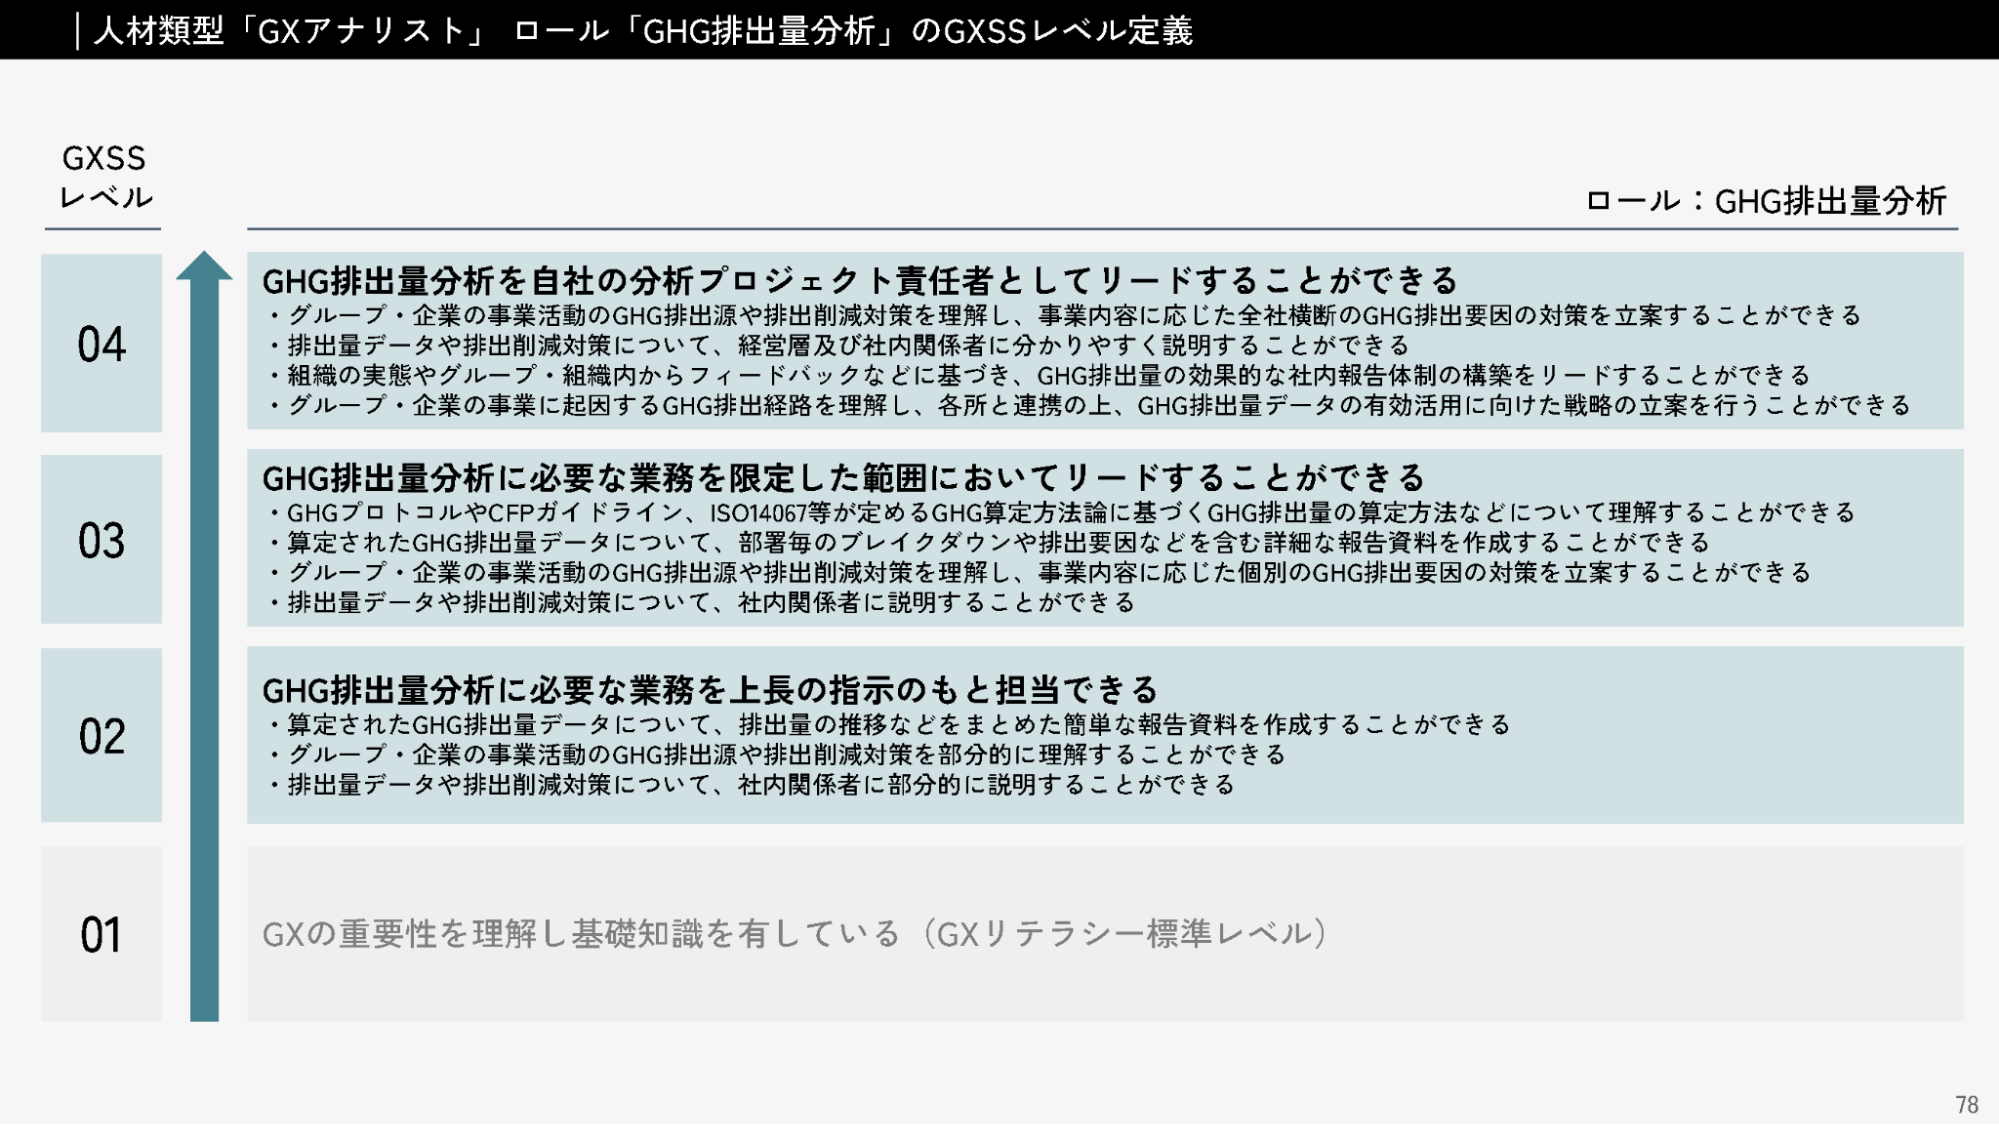1999x1125 pixels.
Task: Click the upward teal arrow graphic
Action: pos(204,640)
